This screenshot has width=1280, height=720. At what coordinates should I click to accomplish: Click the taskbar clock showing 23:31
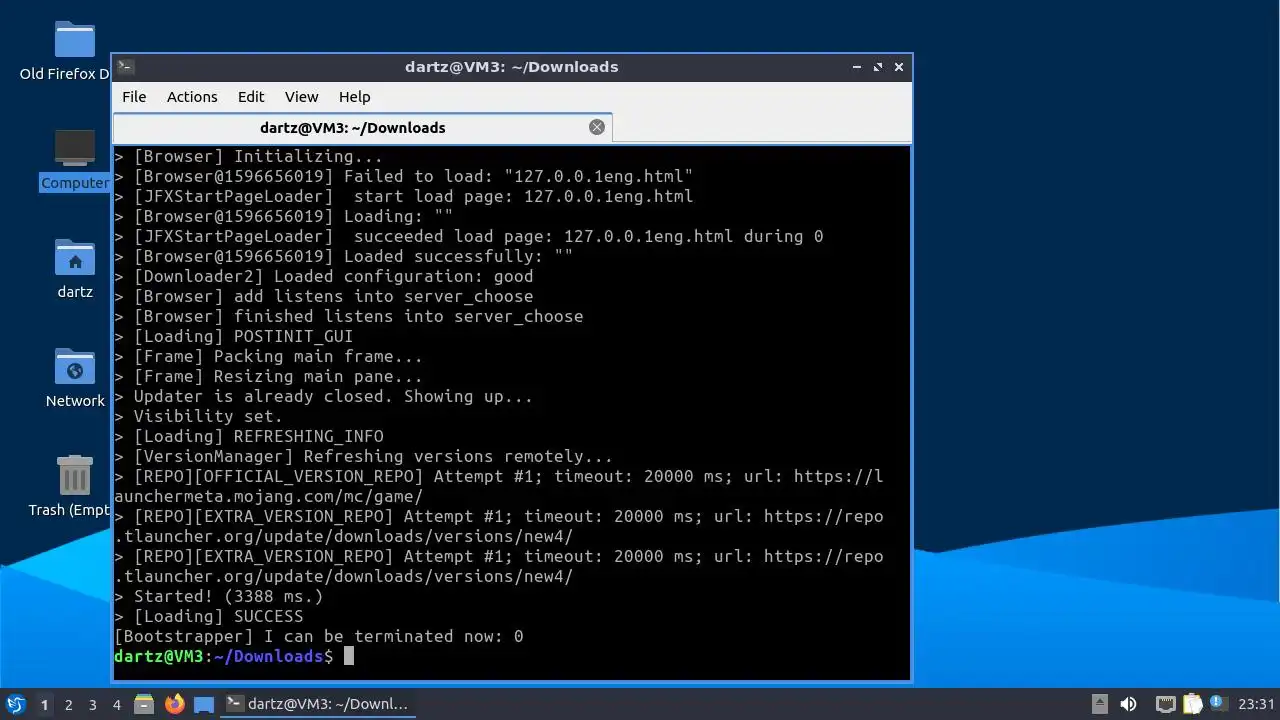click(x=1256, y=704)
